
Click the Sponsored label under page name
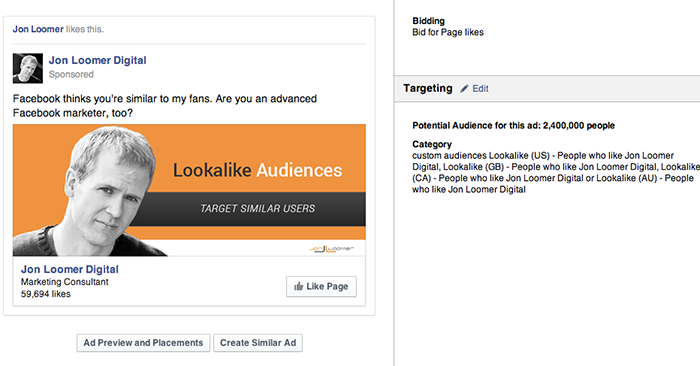(71, 75)
